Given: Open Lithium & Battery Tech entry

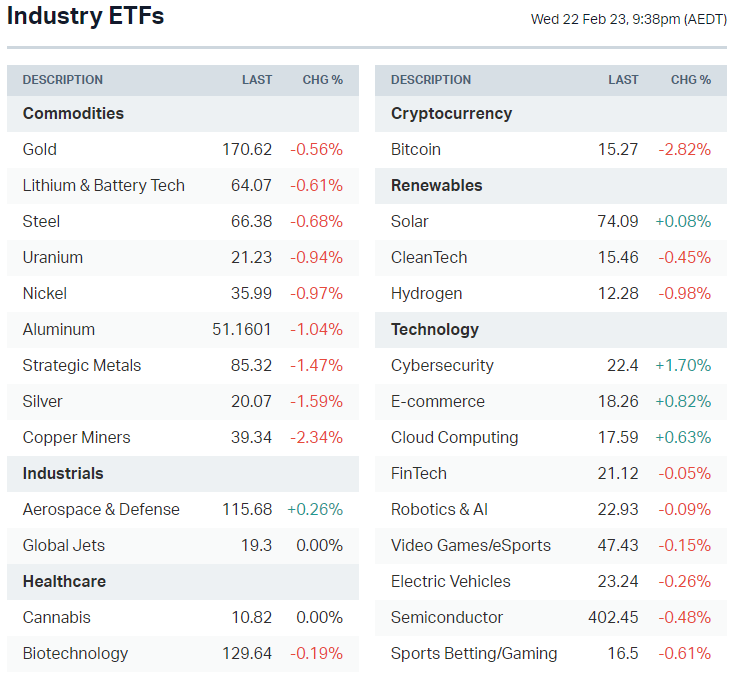Looking at the screenshot, I should point(103,185).
